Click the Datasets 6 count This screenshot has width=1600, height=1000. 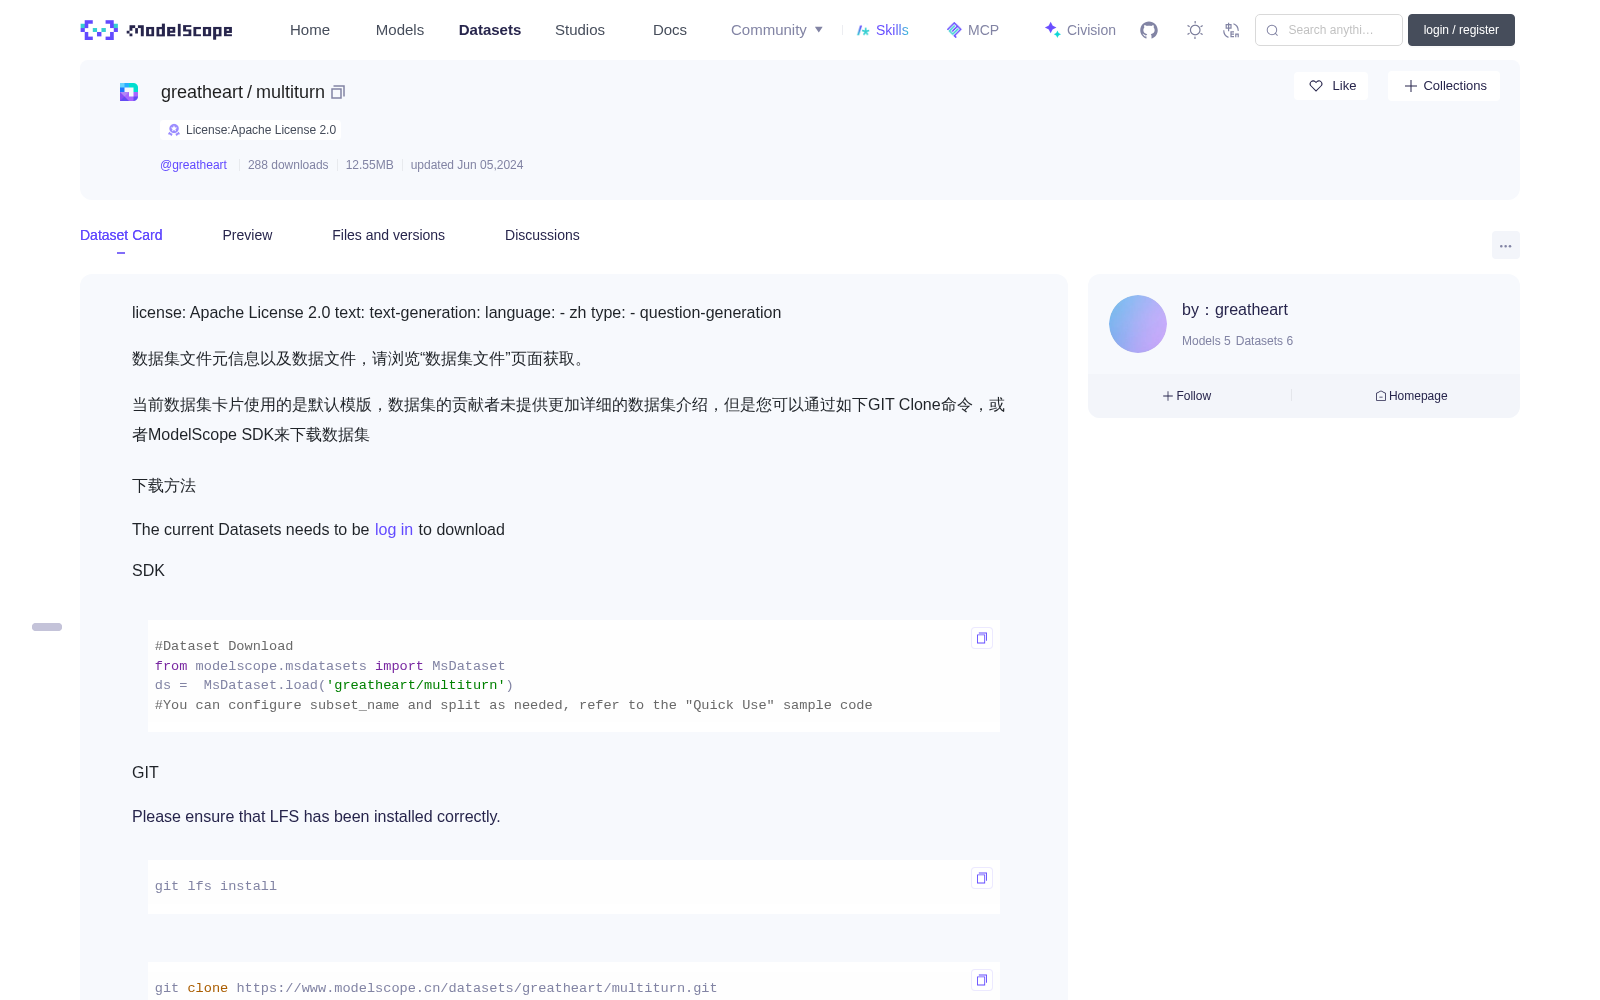(1264, 341)
